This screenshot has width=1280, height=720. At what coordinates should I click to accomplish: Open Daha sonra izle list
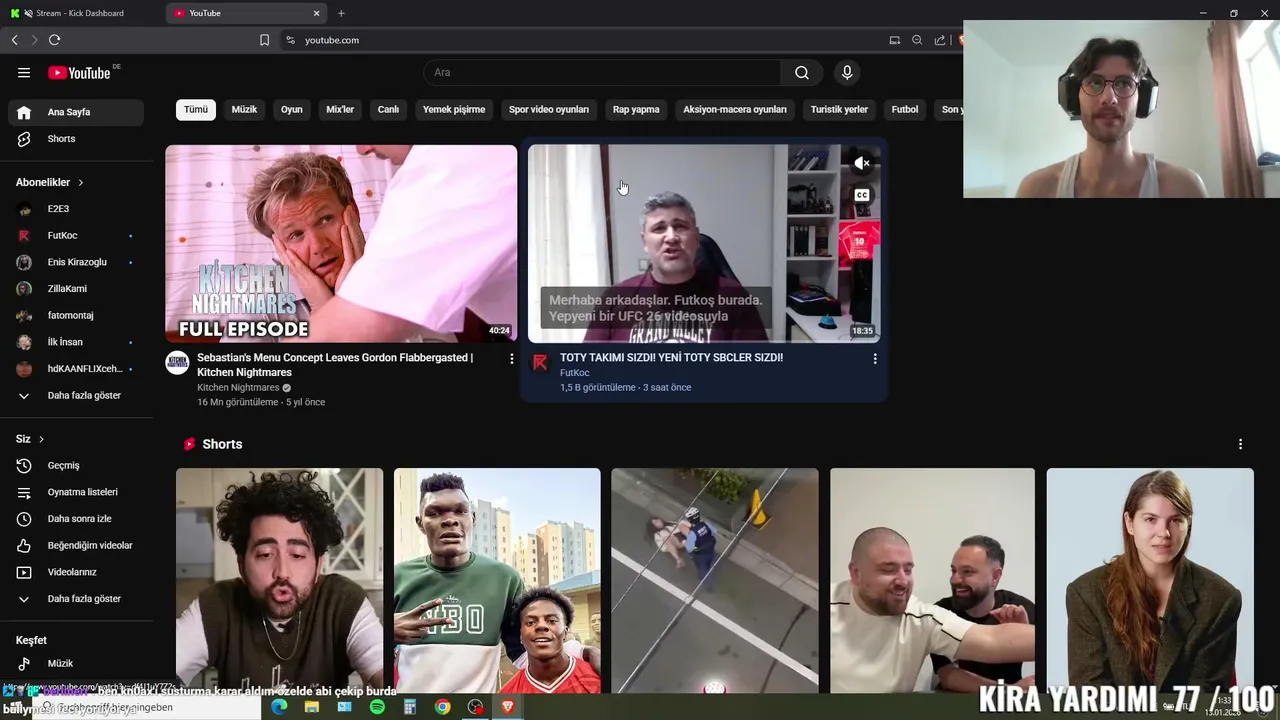pos(76,519)
